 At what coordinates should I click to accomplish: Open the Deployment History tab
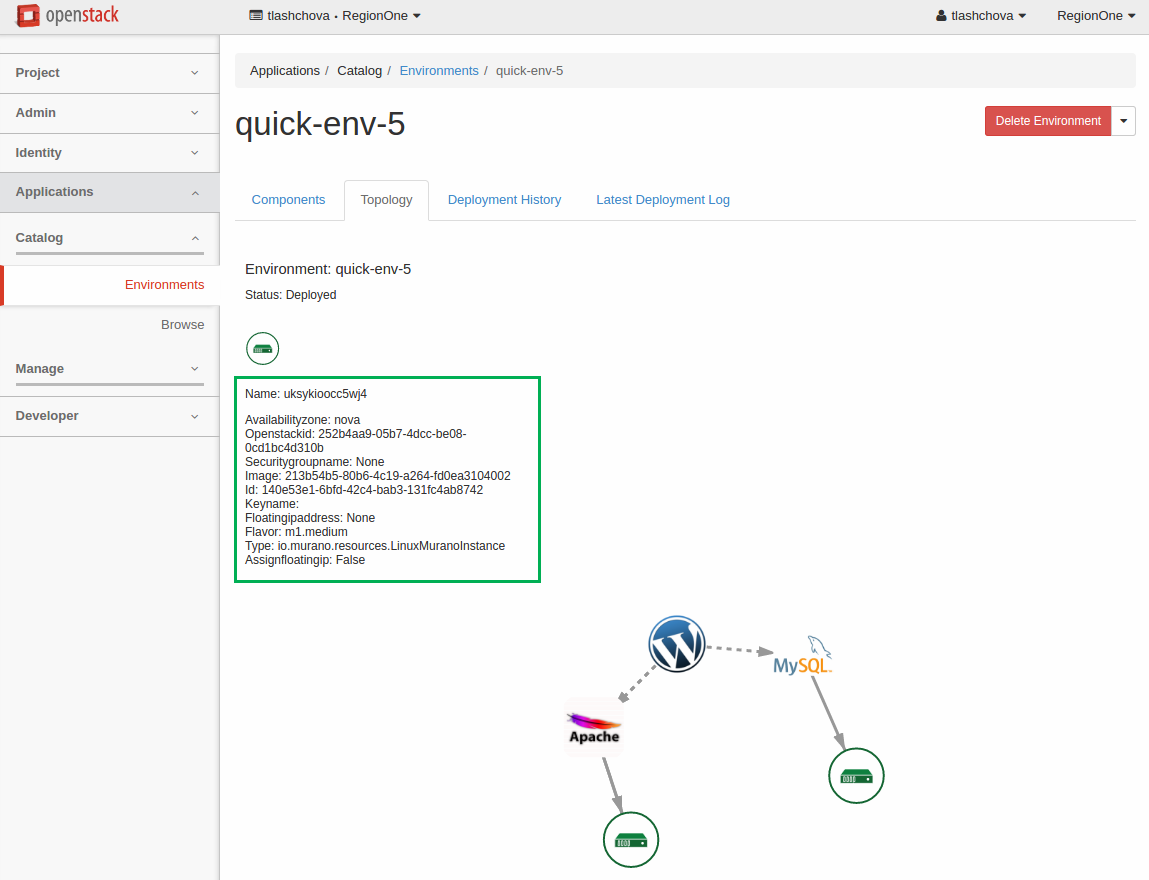504,200
